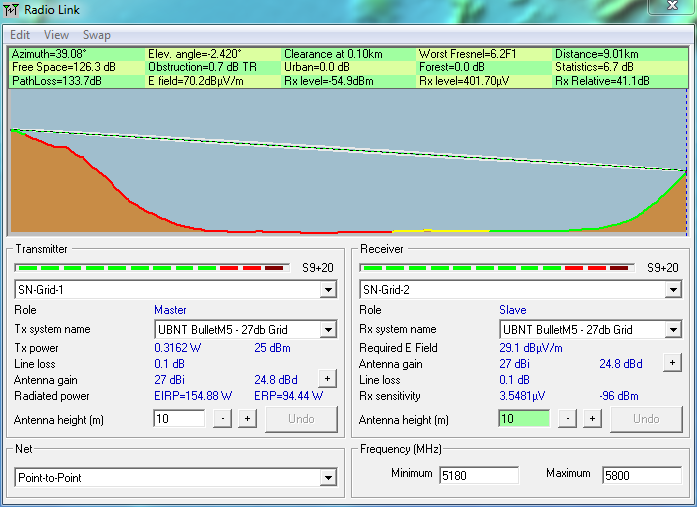Image resolution: width=697 pixels, height=507 pixels.
Task: Decrease transmitter antenna height with minus button
Action: (222, 419)
